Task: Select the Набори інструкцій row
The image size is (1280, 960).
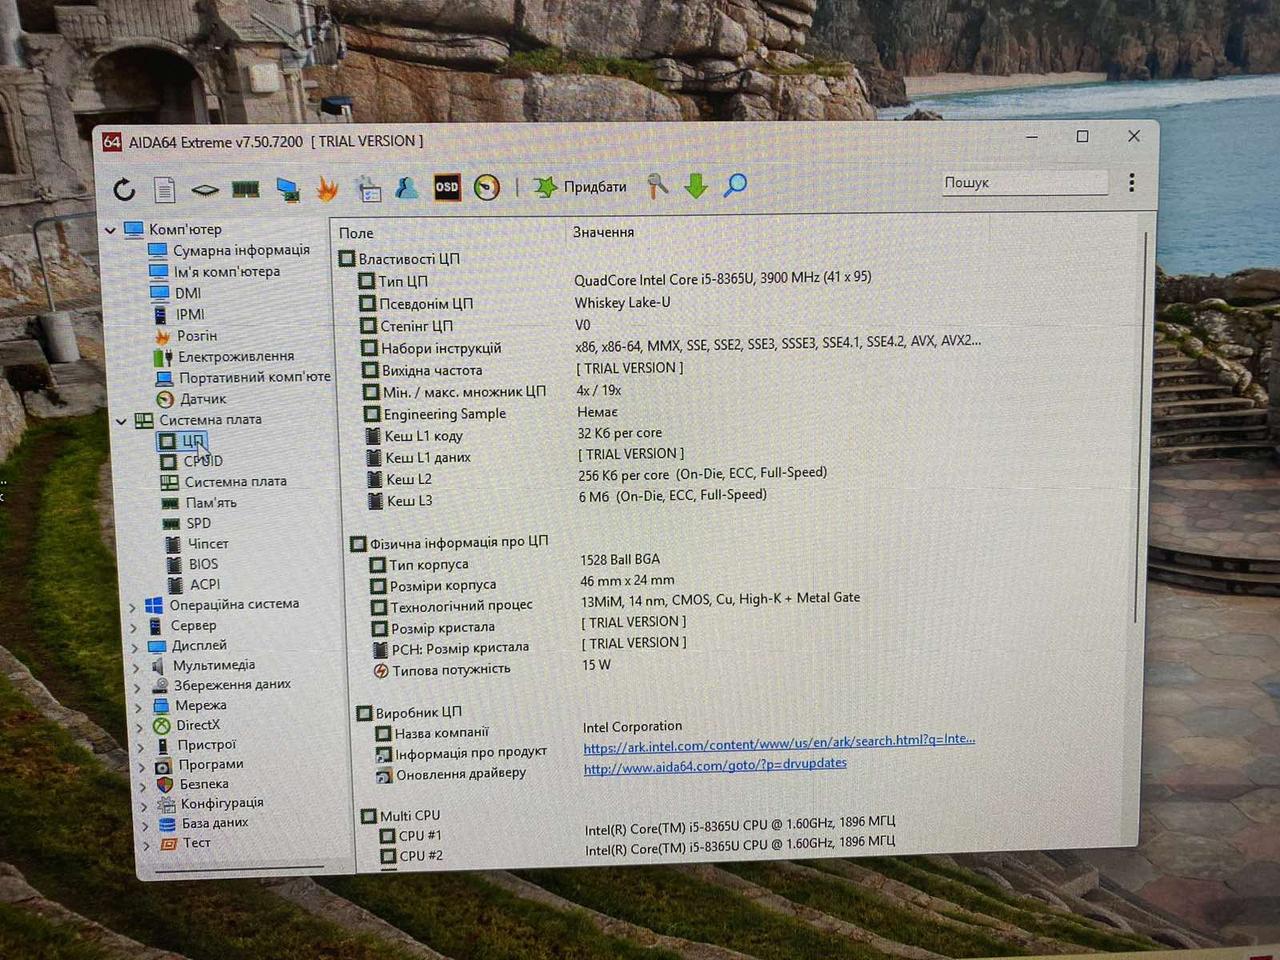Action: (x=440, y=349)
